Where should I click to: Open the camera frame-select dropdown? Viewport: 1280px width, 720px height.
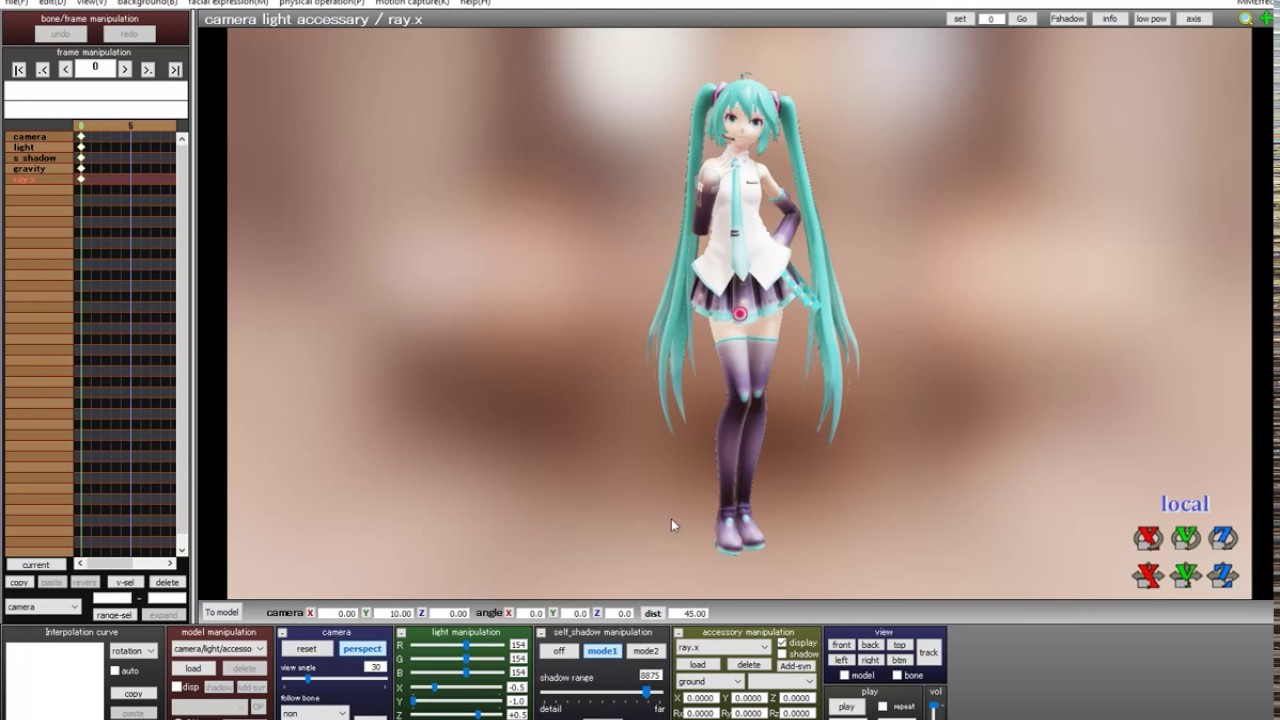(43, 607)
